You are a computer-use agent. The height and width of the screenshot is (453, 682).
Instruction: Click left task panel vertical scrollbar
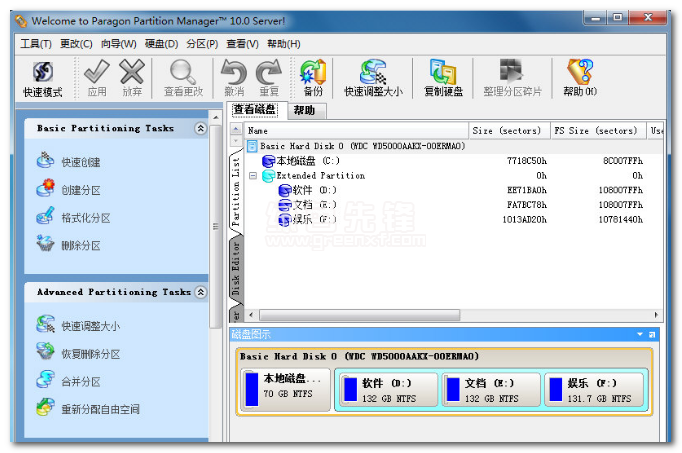[x=215, y=226]
